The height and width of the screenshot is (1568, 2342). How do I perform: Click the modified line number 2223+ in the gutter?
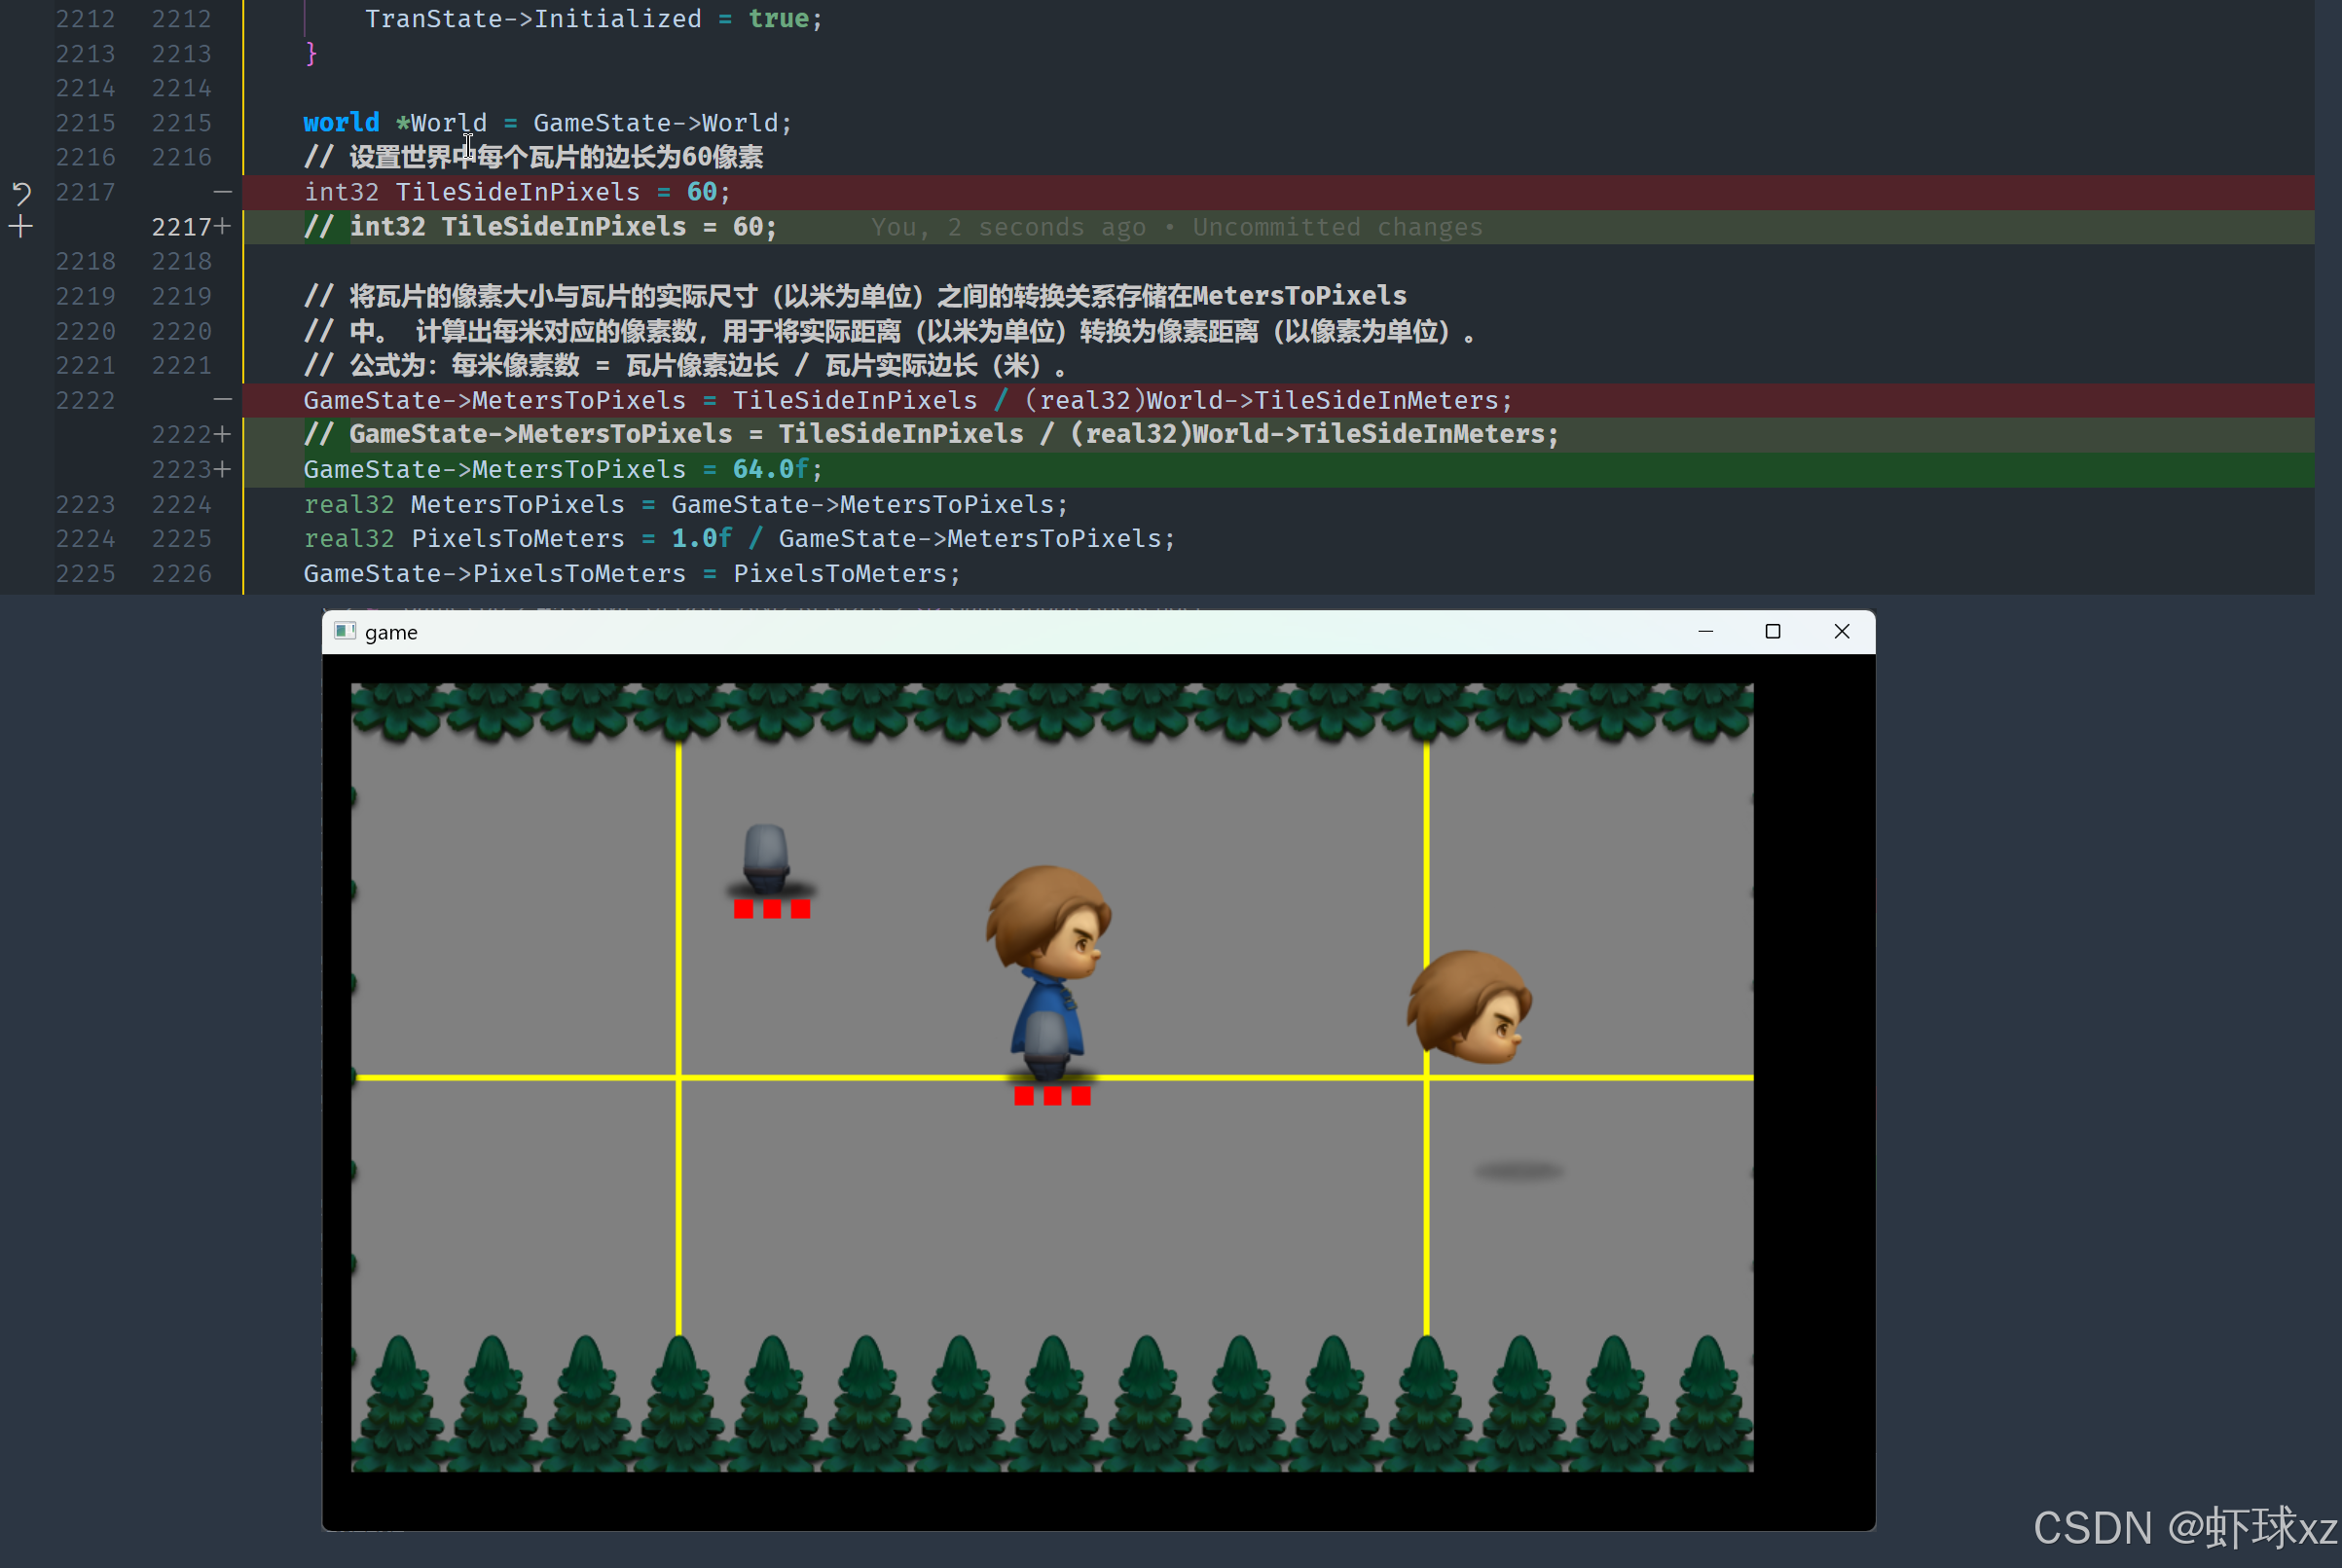click(x=191, y=469)
